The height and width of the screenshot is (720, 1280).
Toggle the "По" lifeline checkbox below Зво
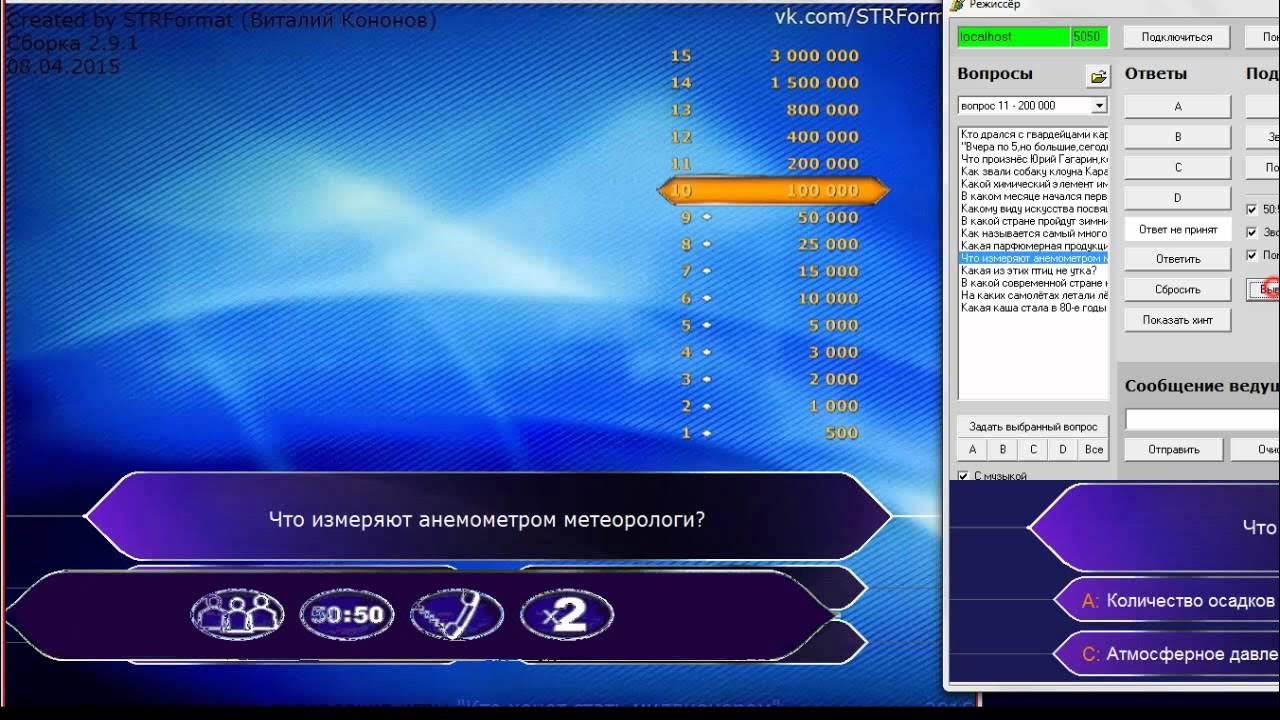click(1252, 255)
